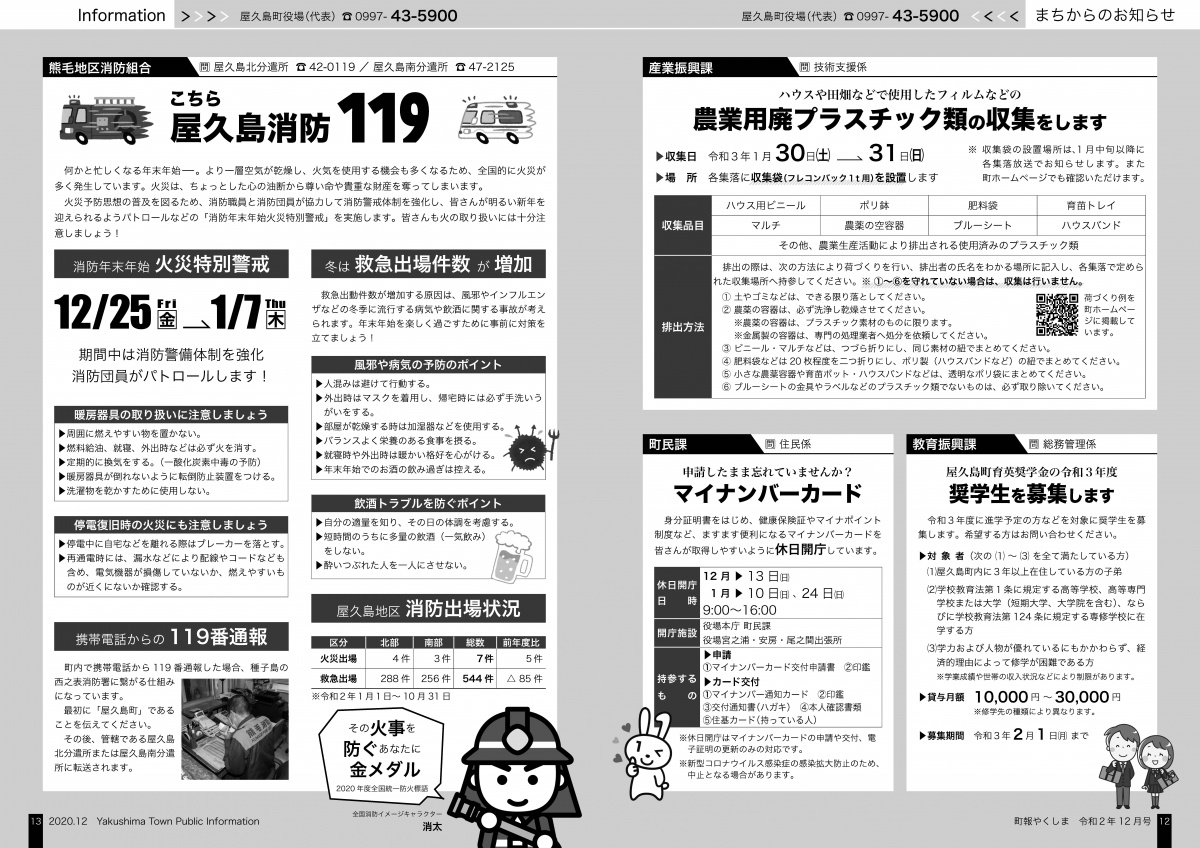Click the 排出方法 row header
This screenshot has height=848, width=1200.
coord(682,326)
